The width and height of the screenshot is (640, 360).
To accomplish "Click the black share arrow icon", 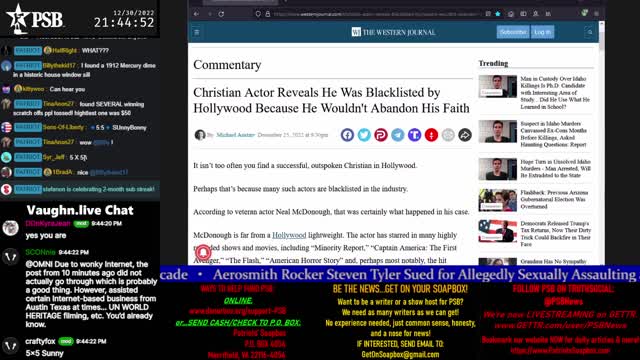I will [x=464, y=135].
